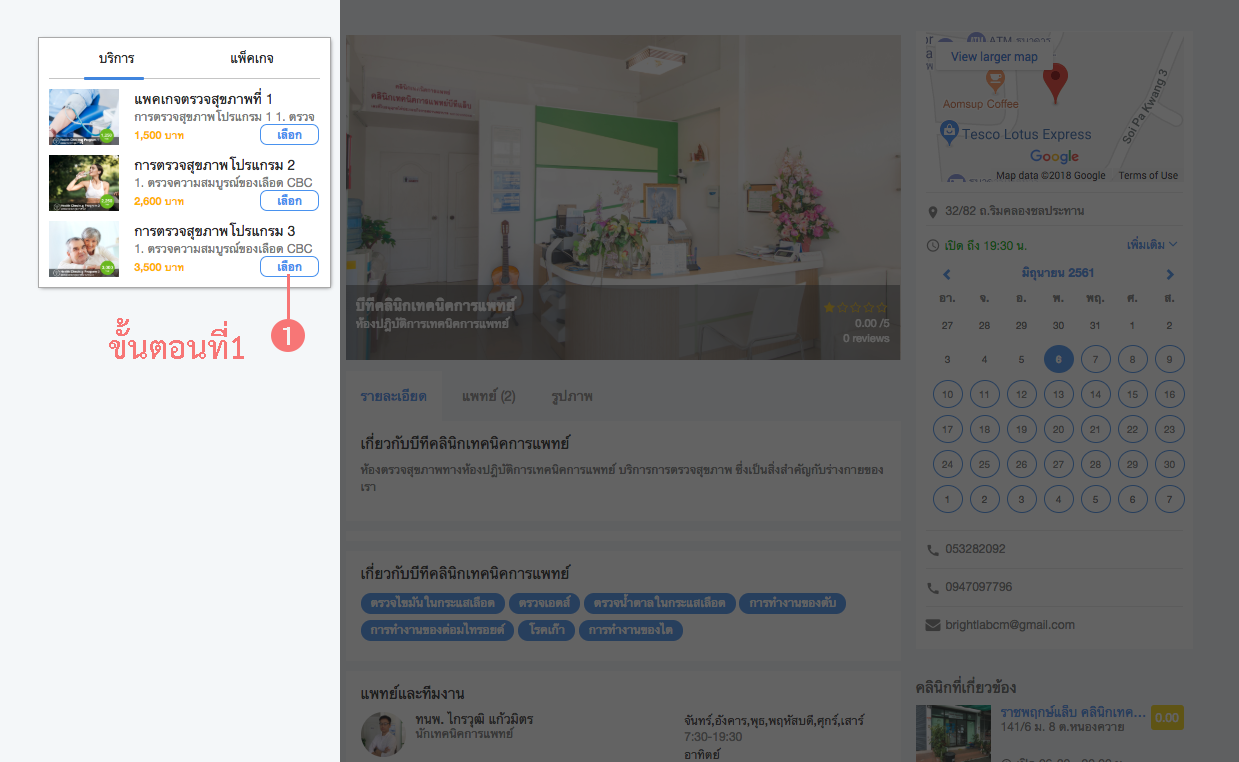Select date 15 on the calendar
1239x762 pixels.
pyautogui.click(x=1132, y=394)
